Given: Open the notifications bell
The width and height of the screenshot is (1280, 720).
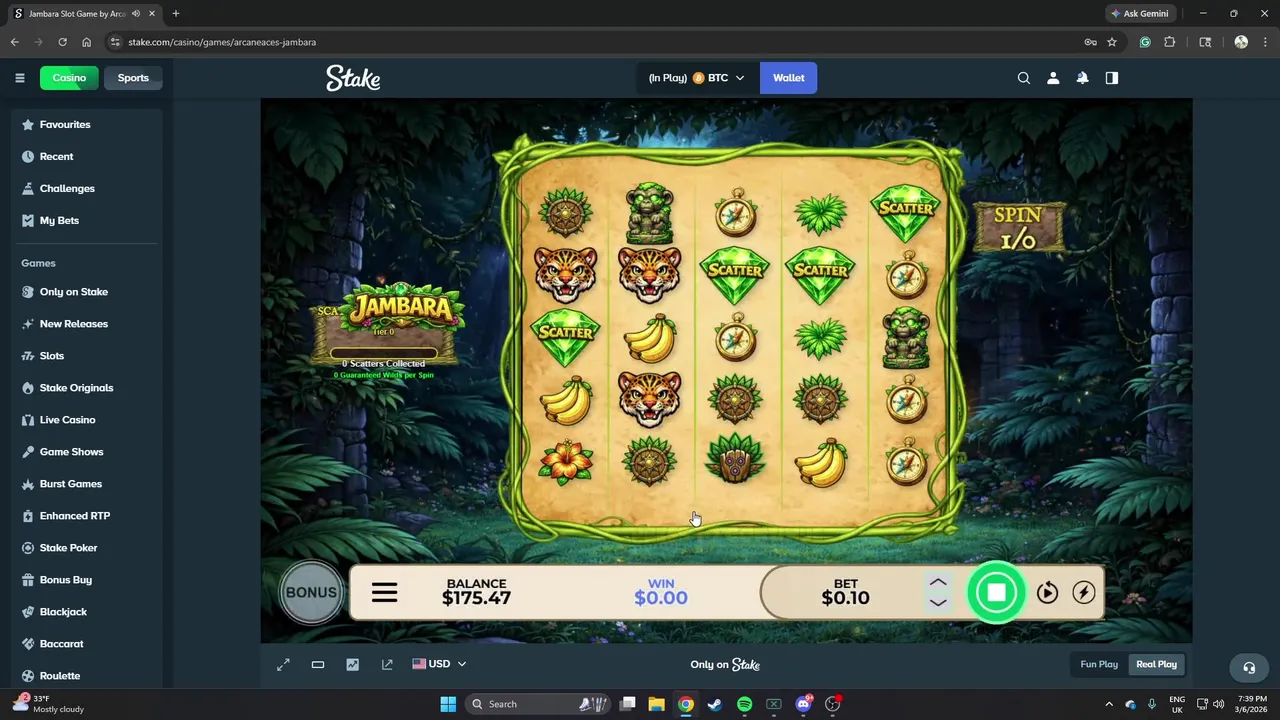Looking at the screenshot, I should [1082, 78].
